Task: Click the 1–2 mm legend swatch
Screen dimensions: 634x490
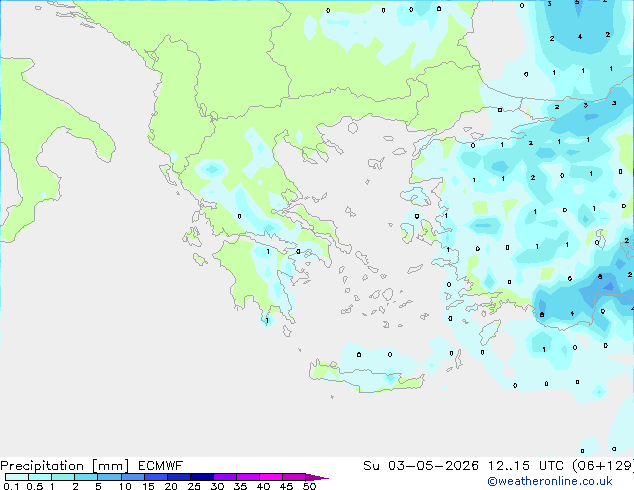Action: click(63, 477)
